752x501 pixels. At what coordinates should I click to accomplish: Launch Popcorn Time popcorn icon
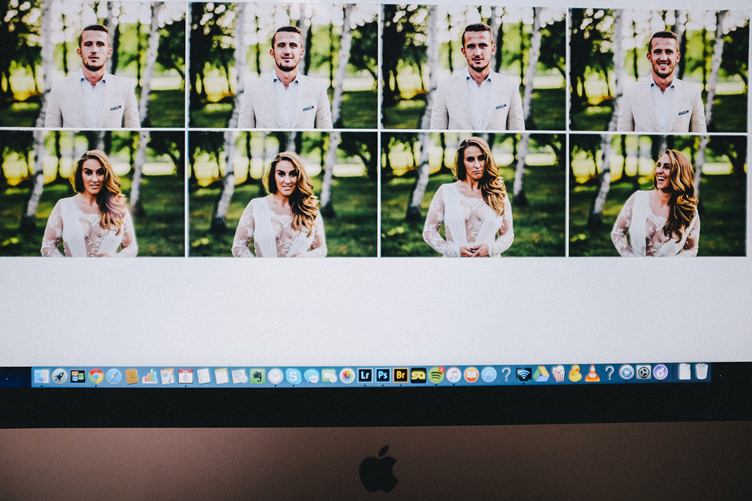(x=558, y=374)
